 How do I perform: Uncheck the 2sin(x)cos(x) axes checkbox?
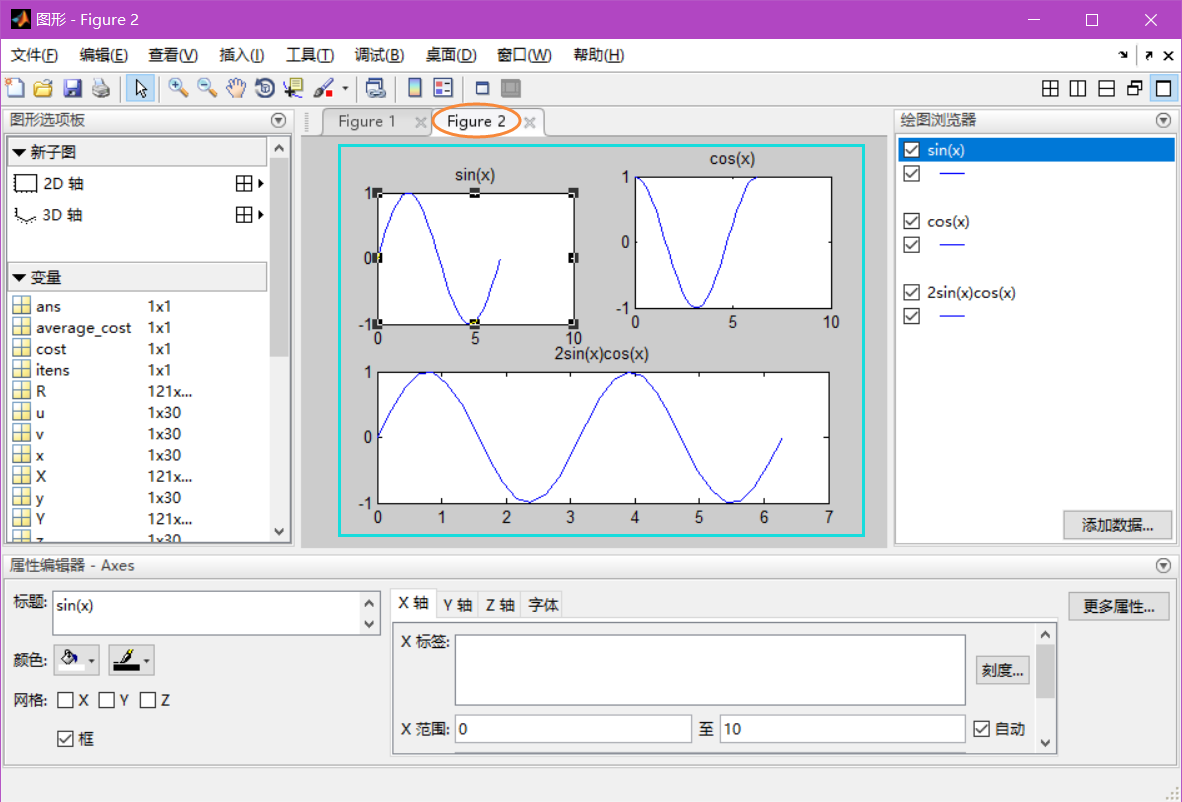point(912,292)
